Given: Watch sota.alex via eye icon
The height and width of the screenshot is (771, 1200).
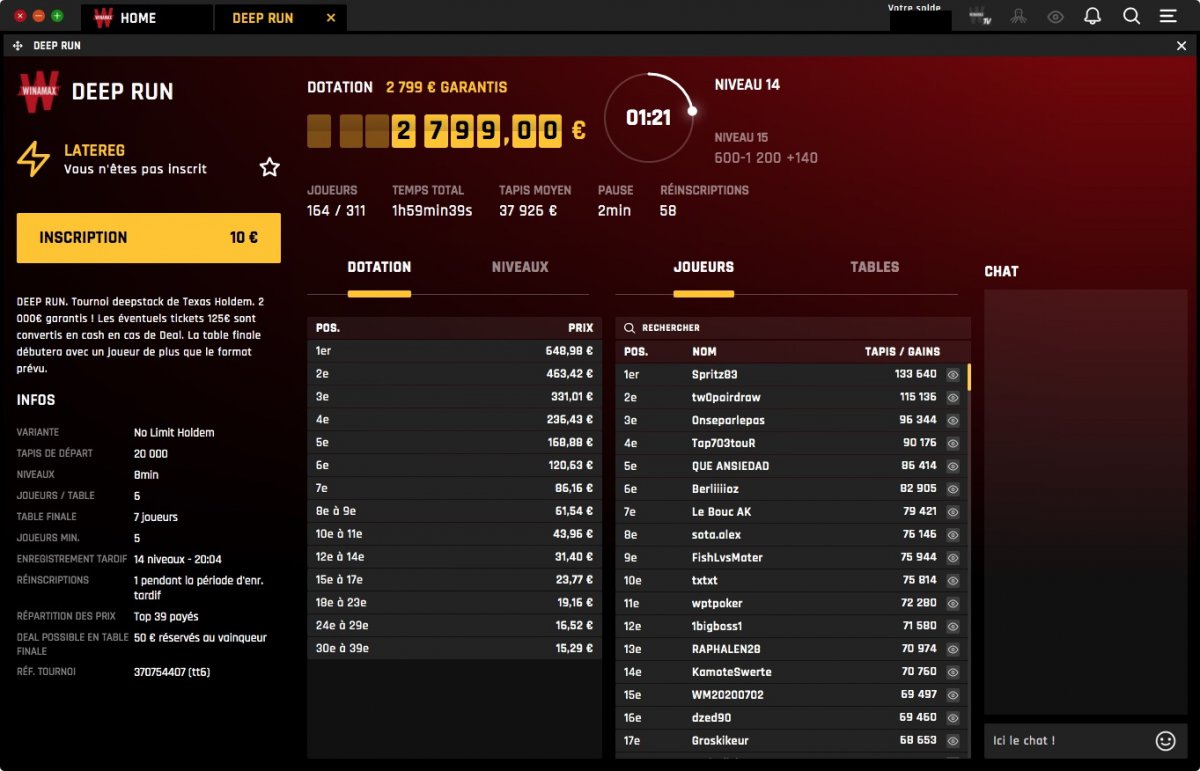Looking at the screenshot, I should click(953, 535).
